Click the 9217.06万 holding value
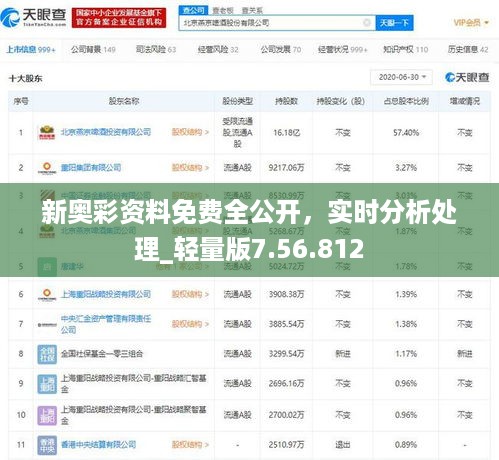Viewport: 499px width, 460px height. 286,168
